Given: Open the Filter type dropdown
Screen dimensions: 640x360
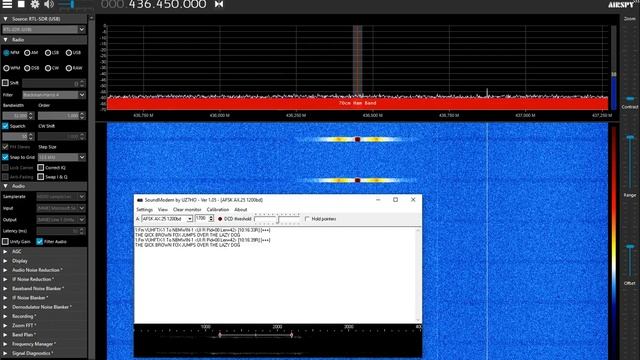Looking at the screenshot, I should click(54, 95).
